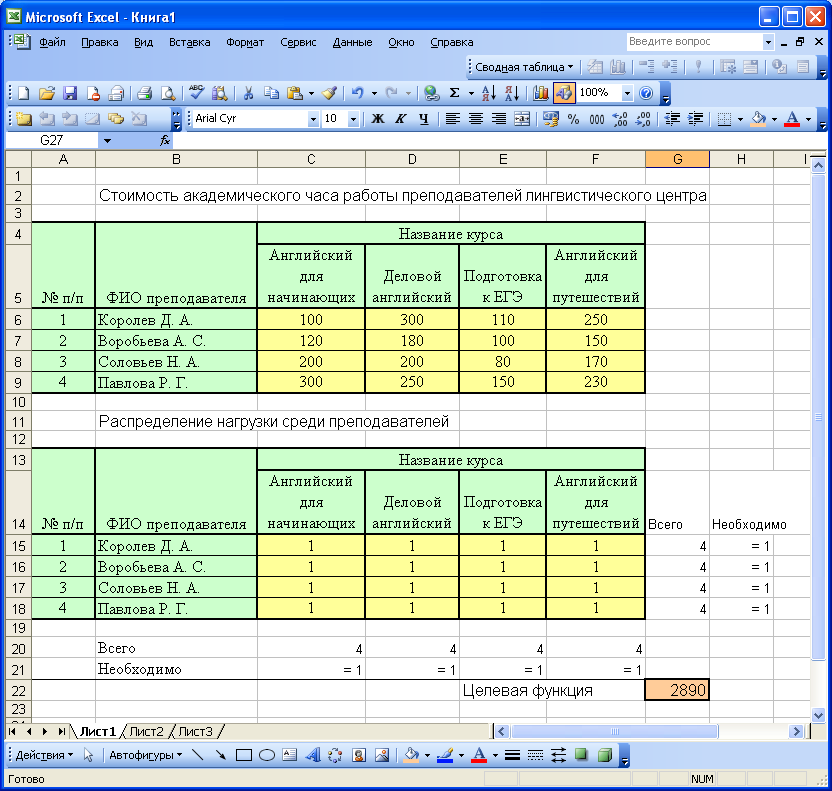Toggle Underline (Ч) formatting
The height and width of the screenshot is (791, 832).
click(x=423, y=119)
